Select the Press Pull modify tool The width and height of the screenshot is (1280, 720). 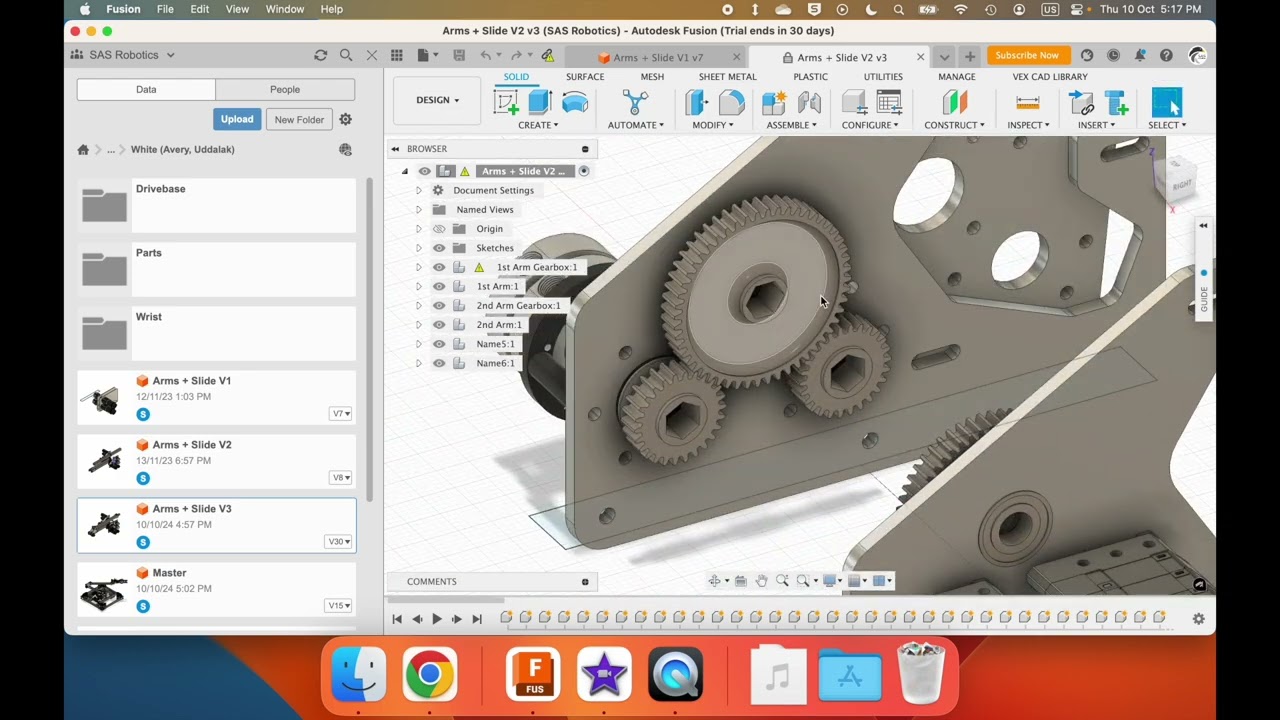[697, 102]
